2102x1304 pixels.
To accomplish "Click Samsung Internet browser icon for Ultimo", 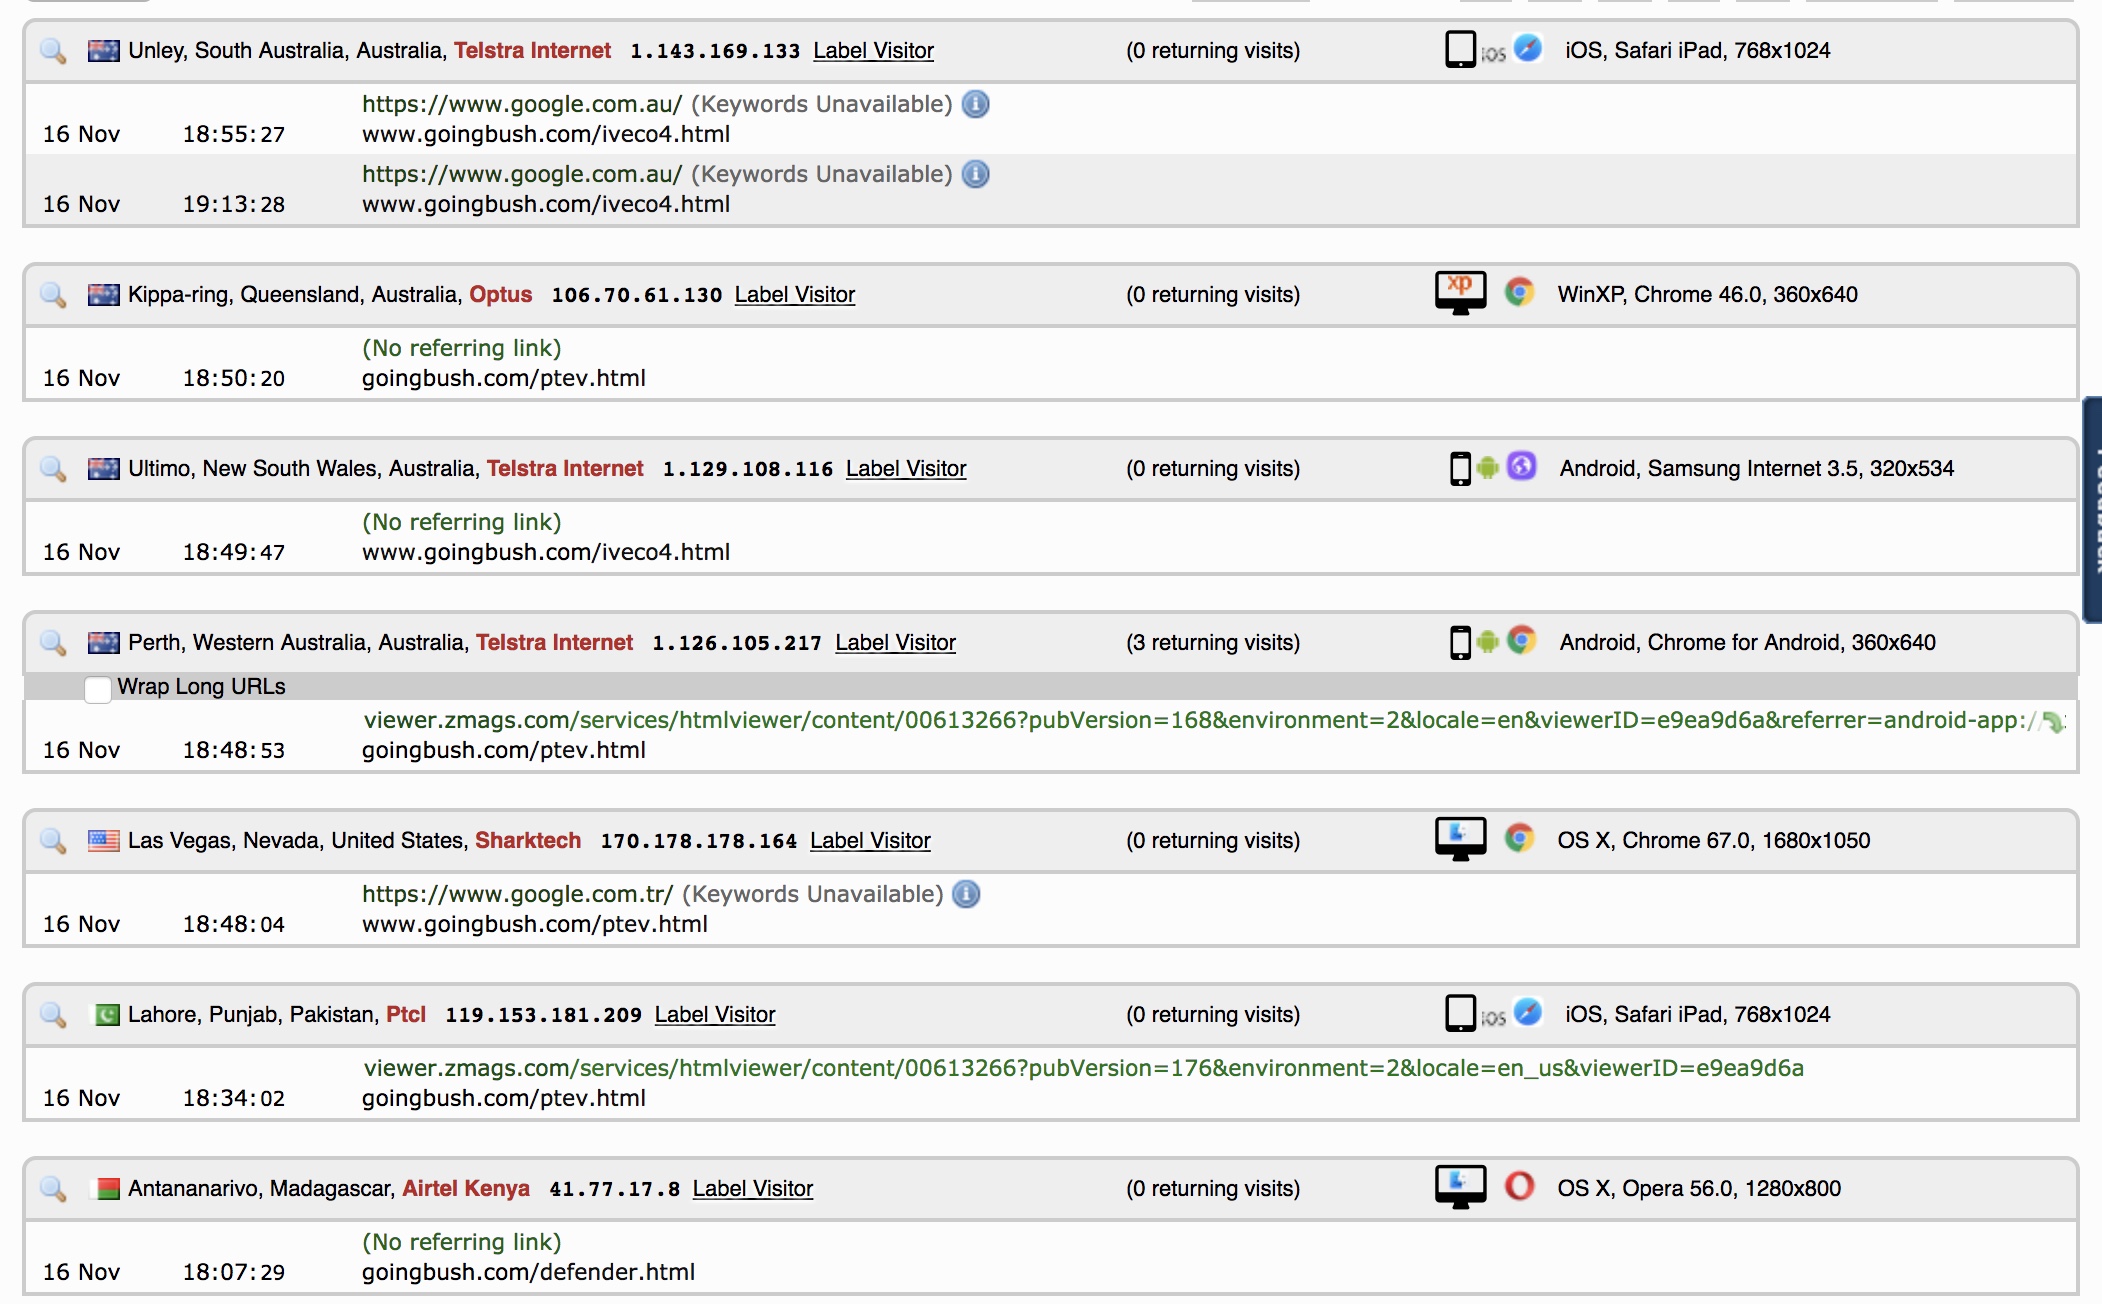I will click(1521, 467).
